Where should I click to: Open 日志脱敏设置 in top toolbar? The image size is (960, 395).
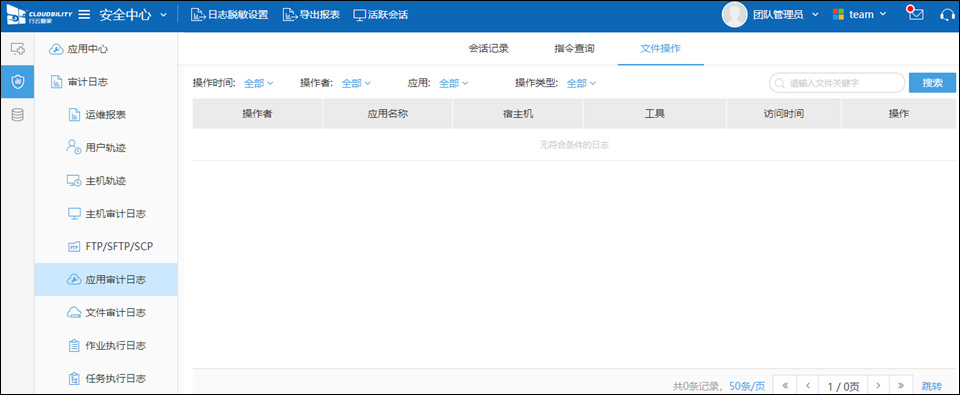(230, 15)
